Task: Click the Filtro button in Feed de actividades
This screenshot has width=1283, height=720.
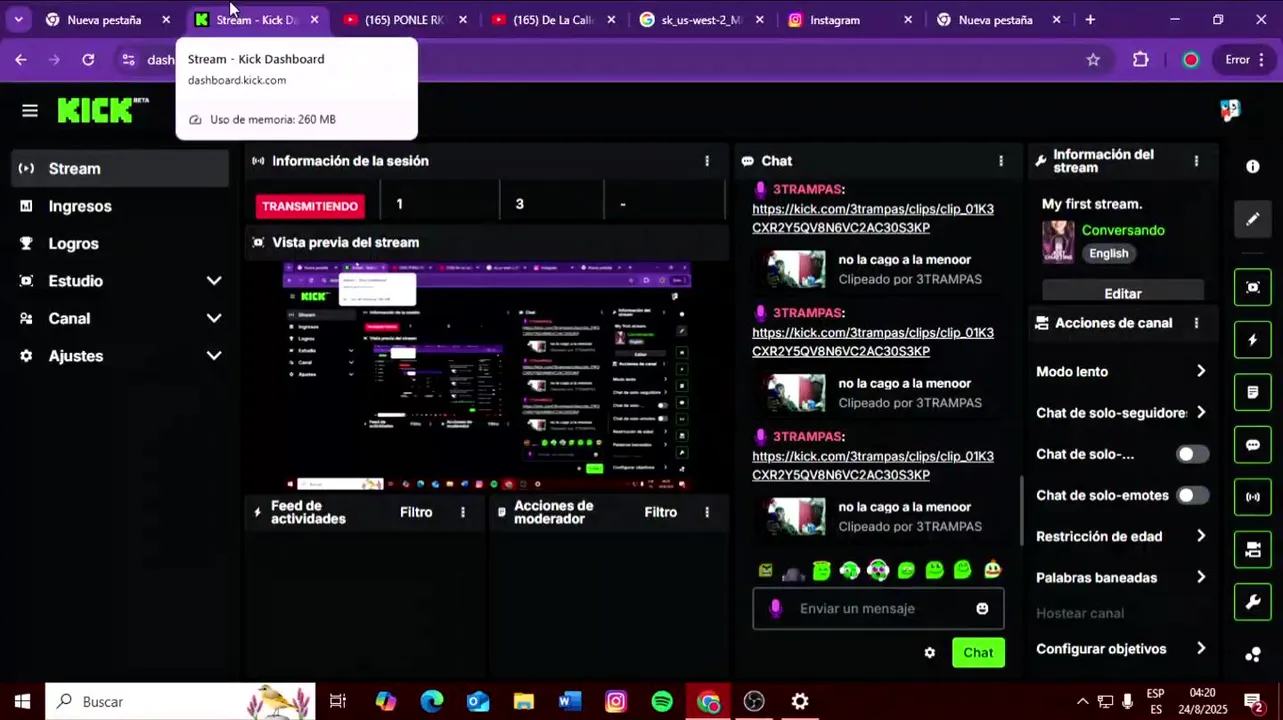Action: pos(416,512)
